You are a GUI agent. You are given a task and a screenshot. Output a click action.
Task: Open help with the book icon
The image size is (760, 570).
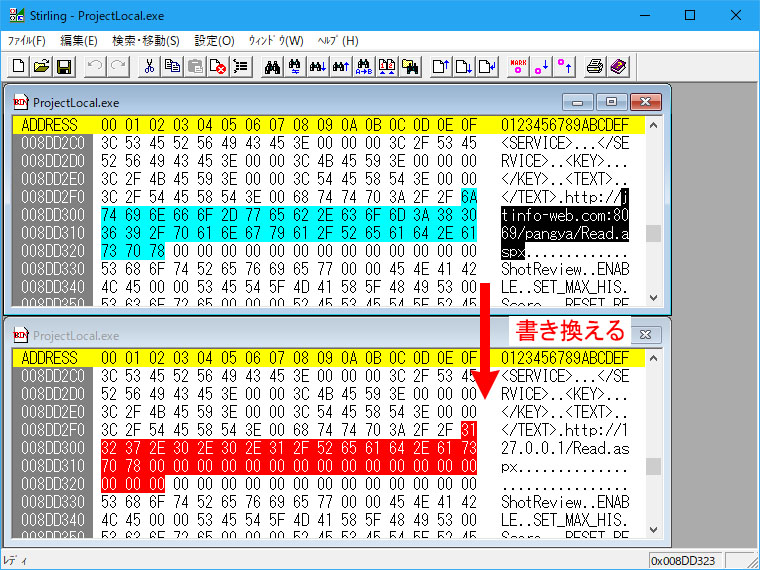tap(618, 67)
